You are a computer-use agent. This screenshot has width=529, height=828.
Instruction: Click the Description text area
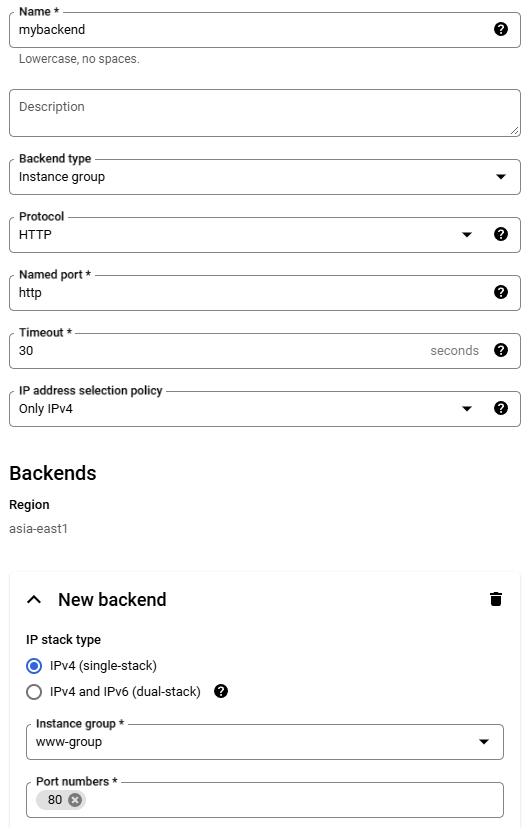(264, 113)
